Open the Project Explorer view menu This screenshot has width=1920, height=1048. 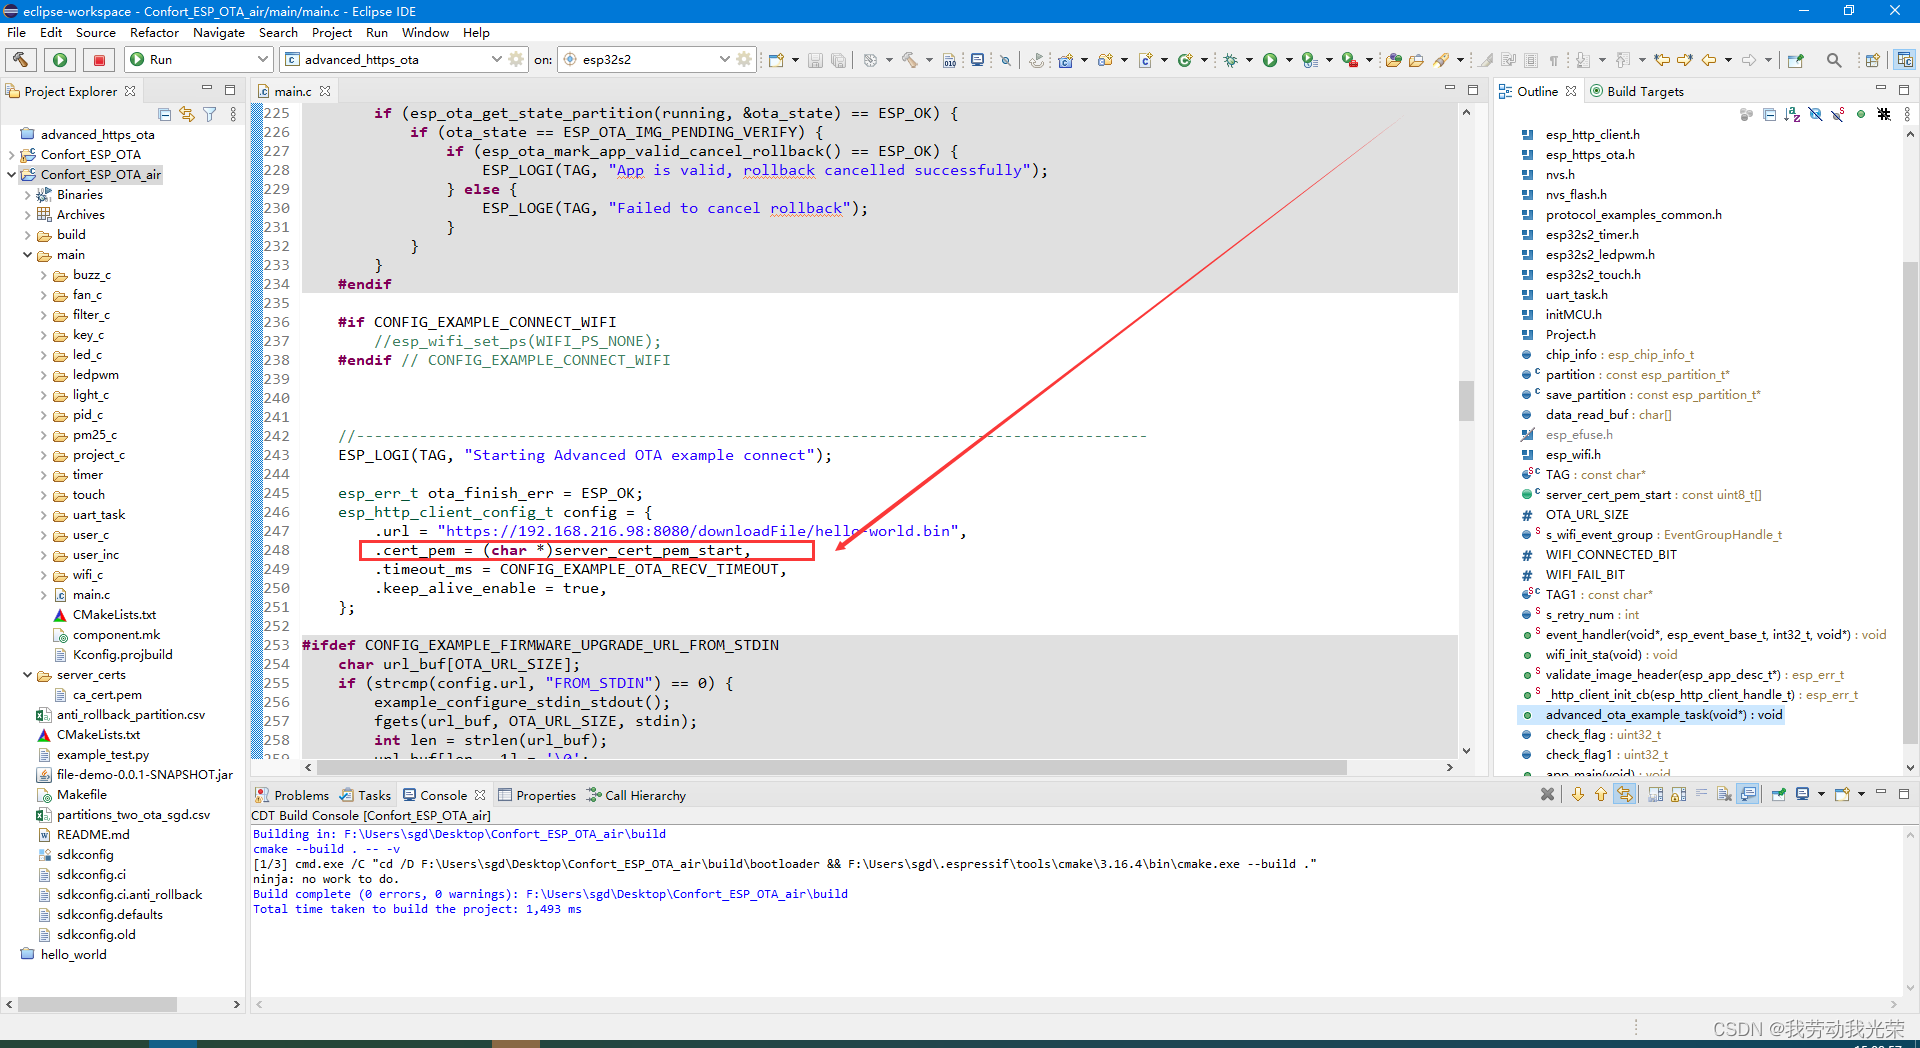click(x=233, y=114)
